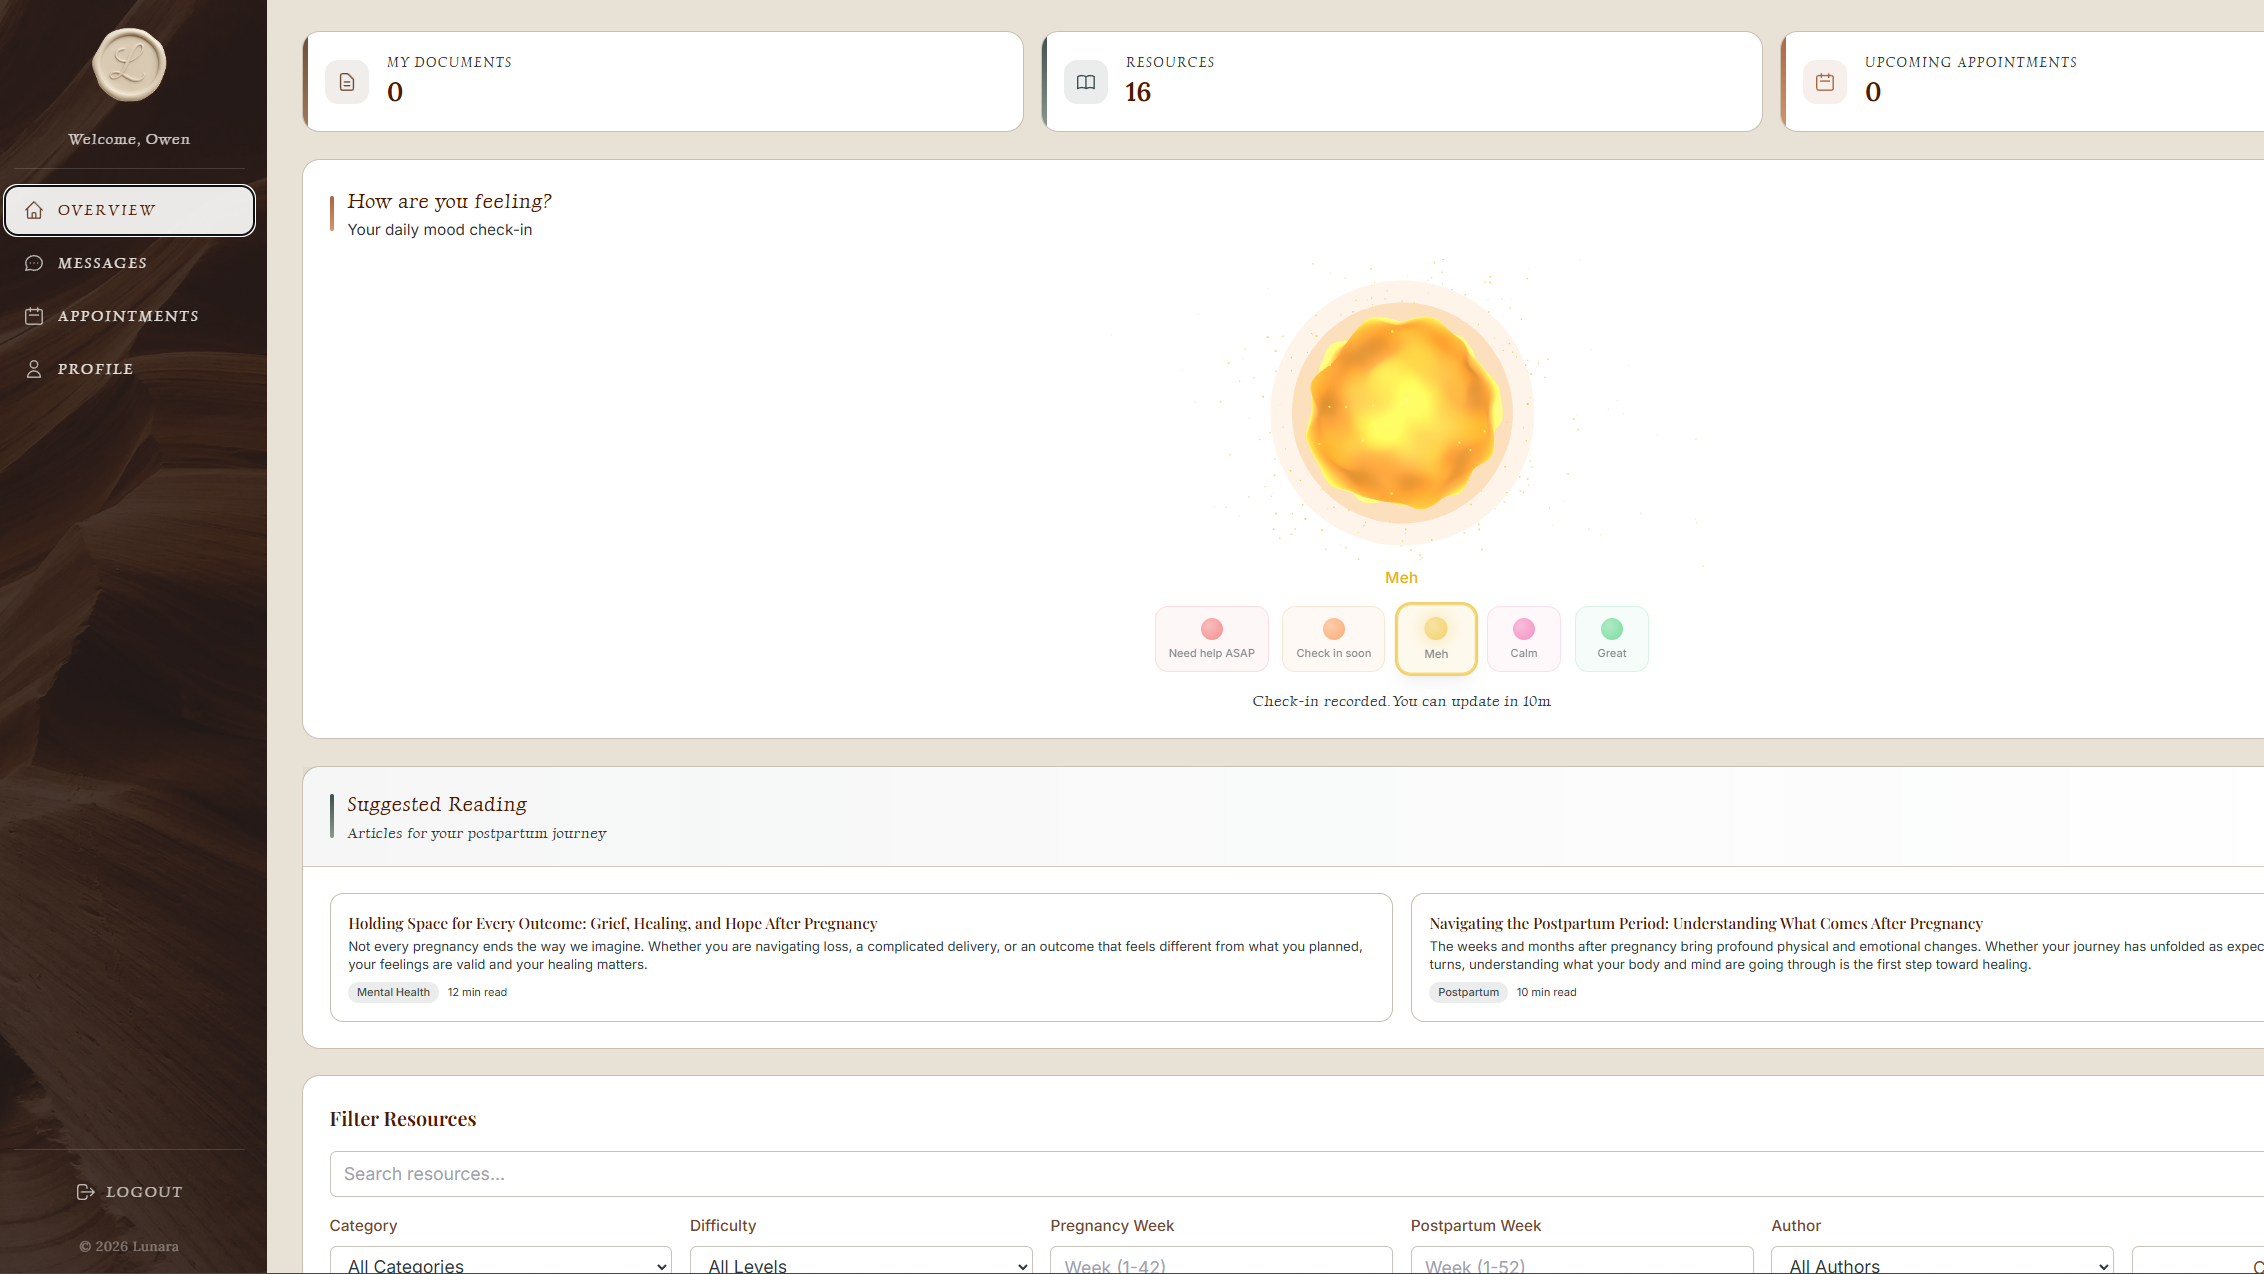Open the All Authors dropdown
This screenshot has height=1274, width=2264.
click(x=1941, y=1264)
